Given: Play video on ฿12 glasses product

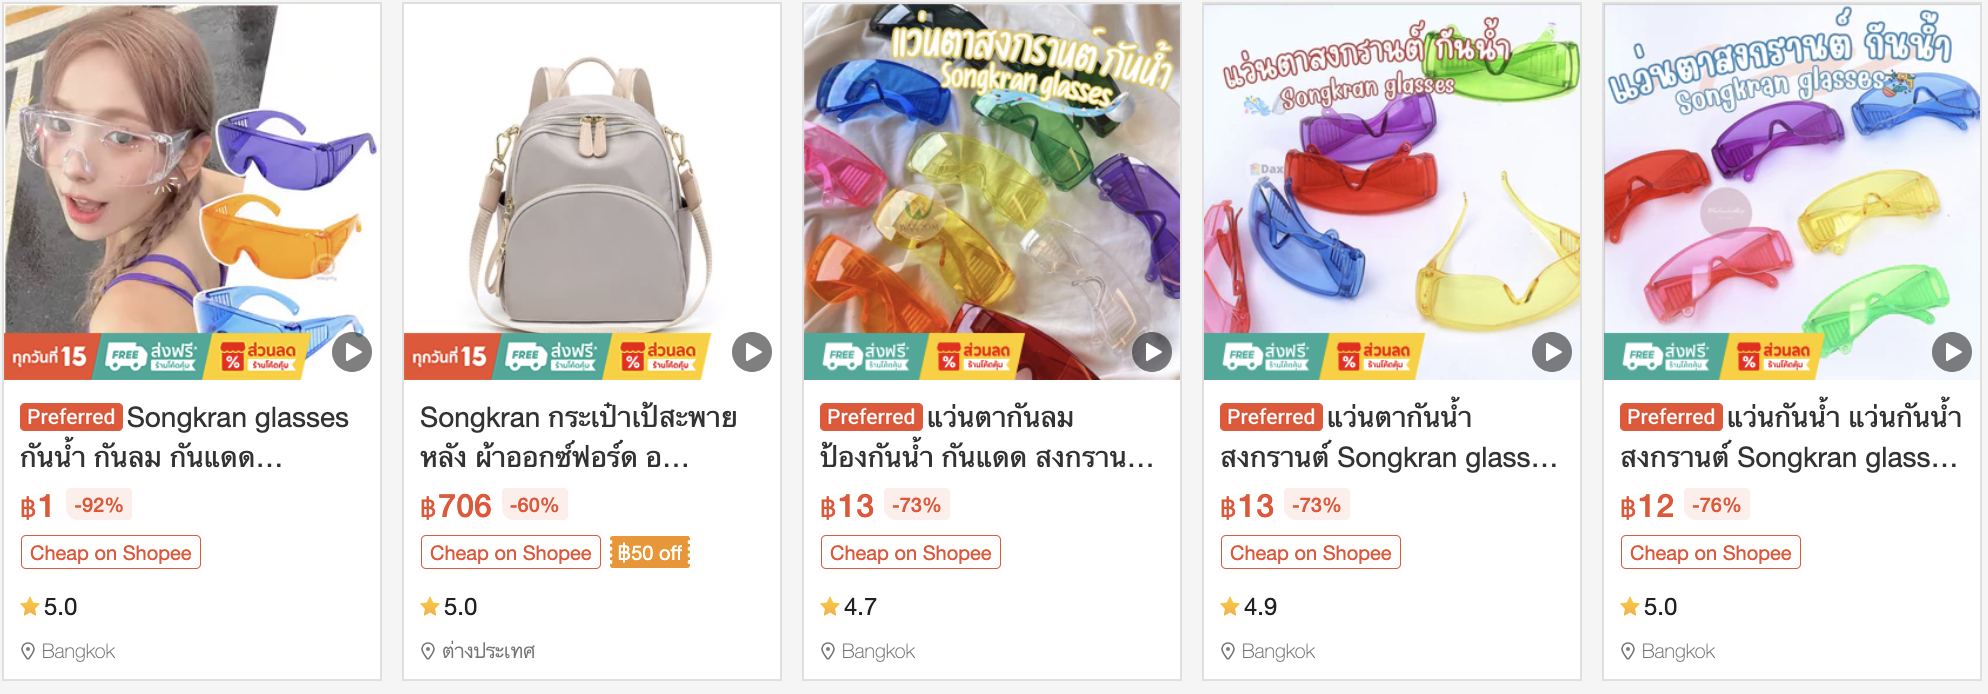Looking at the screenshot, I should click(x=1952, y=352).
